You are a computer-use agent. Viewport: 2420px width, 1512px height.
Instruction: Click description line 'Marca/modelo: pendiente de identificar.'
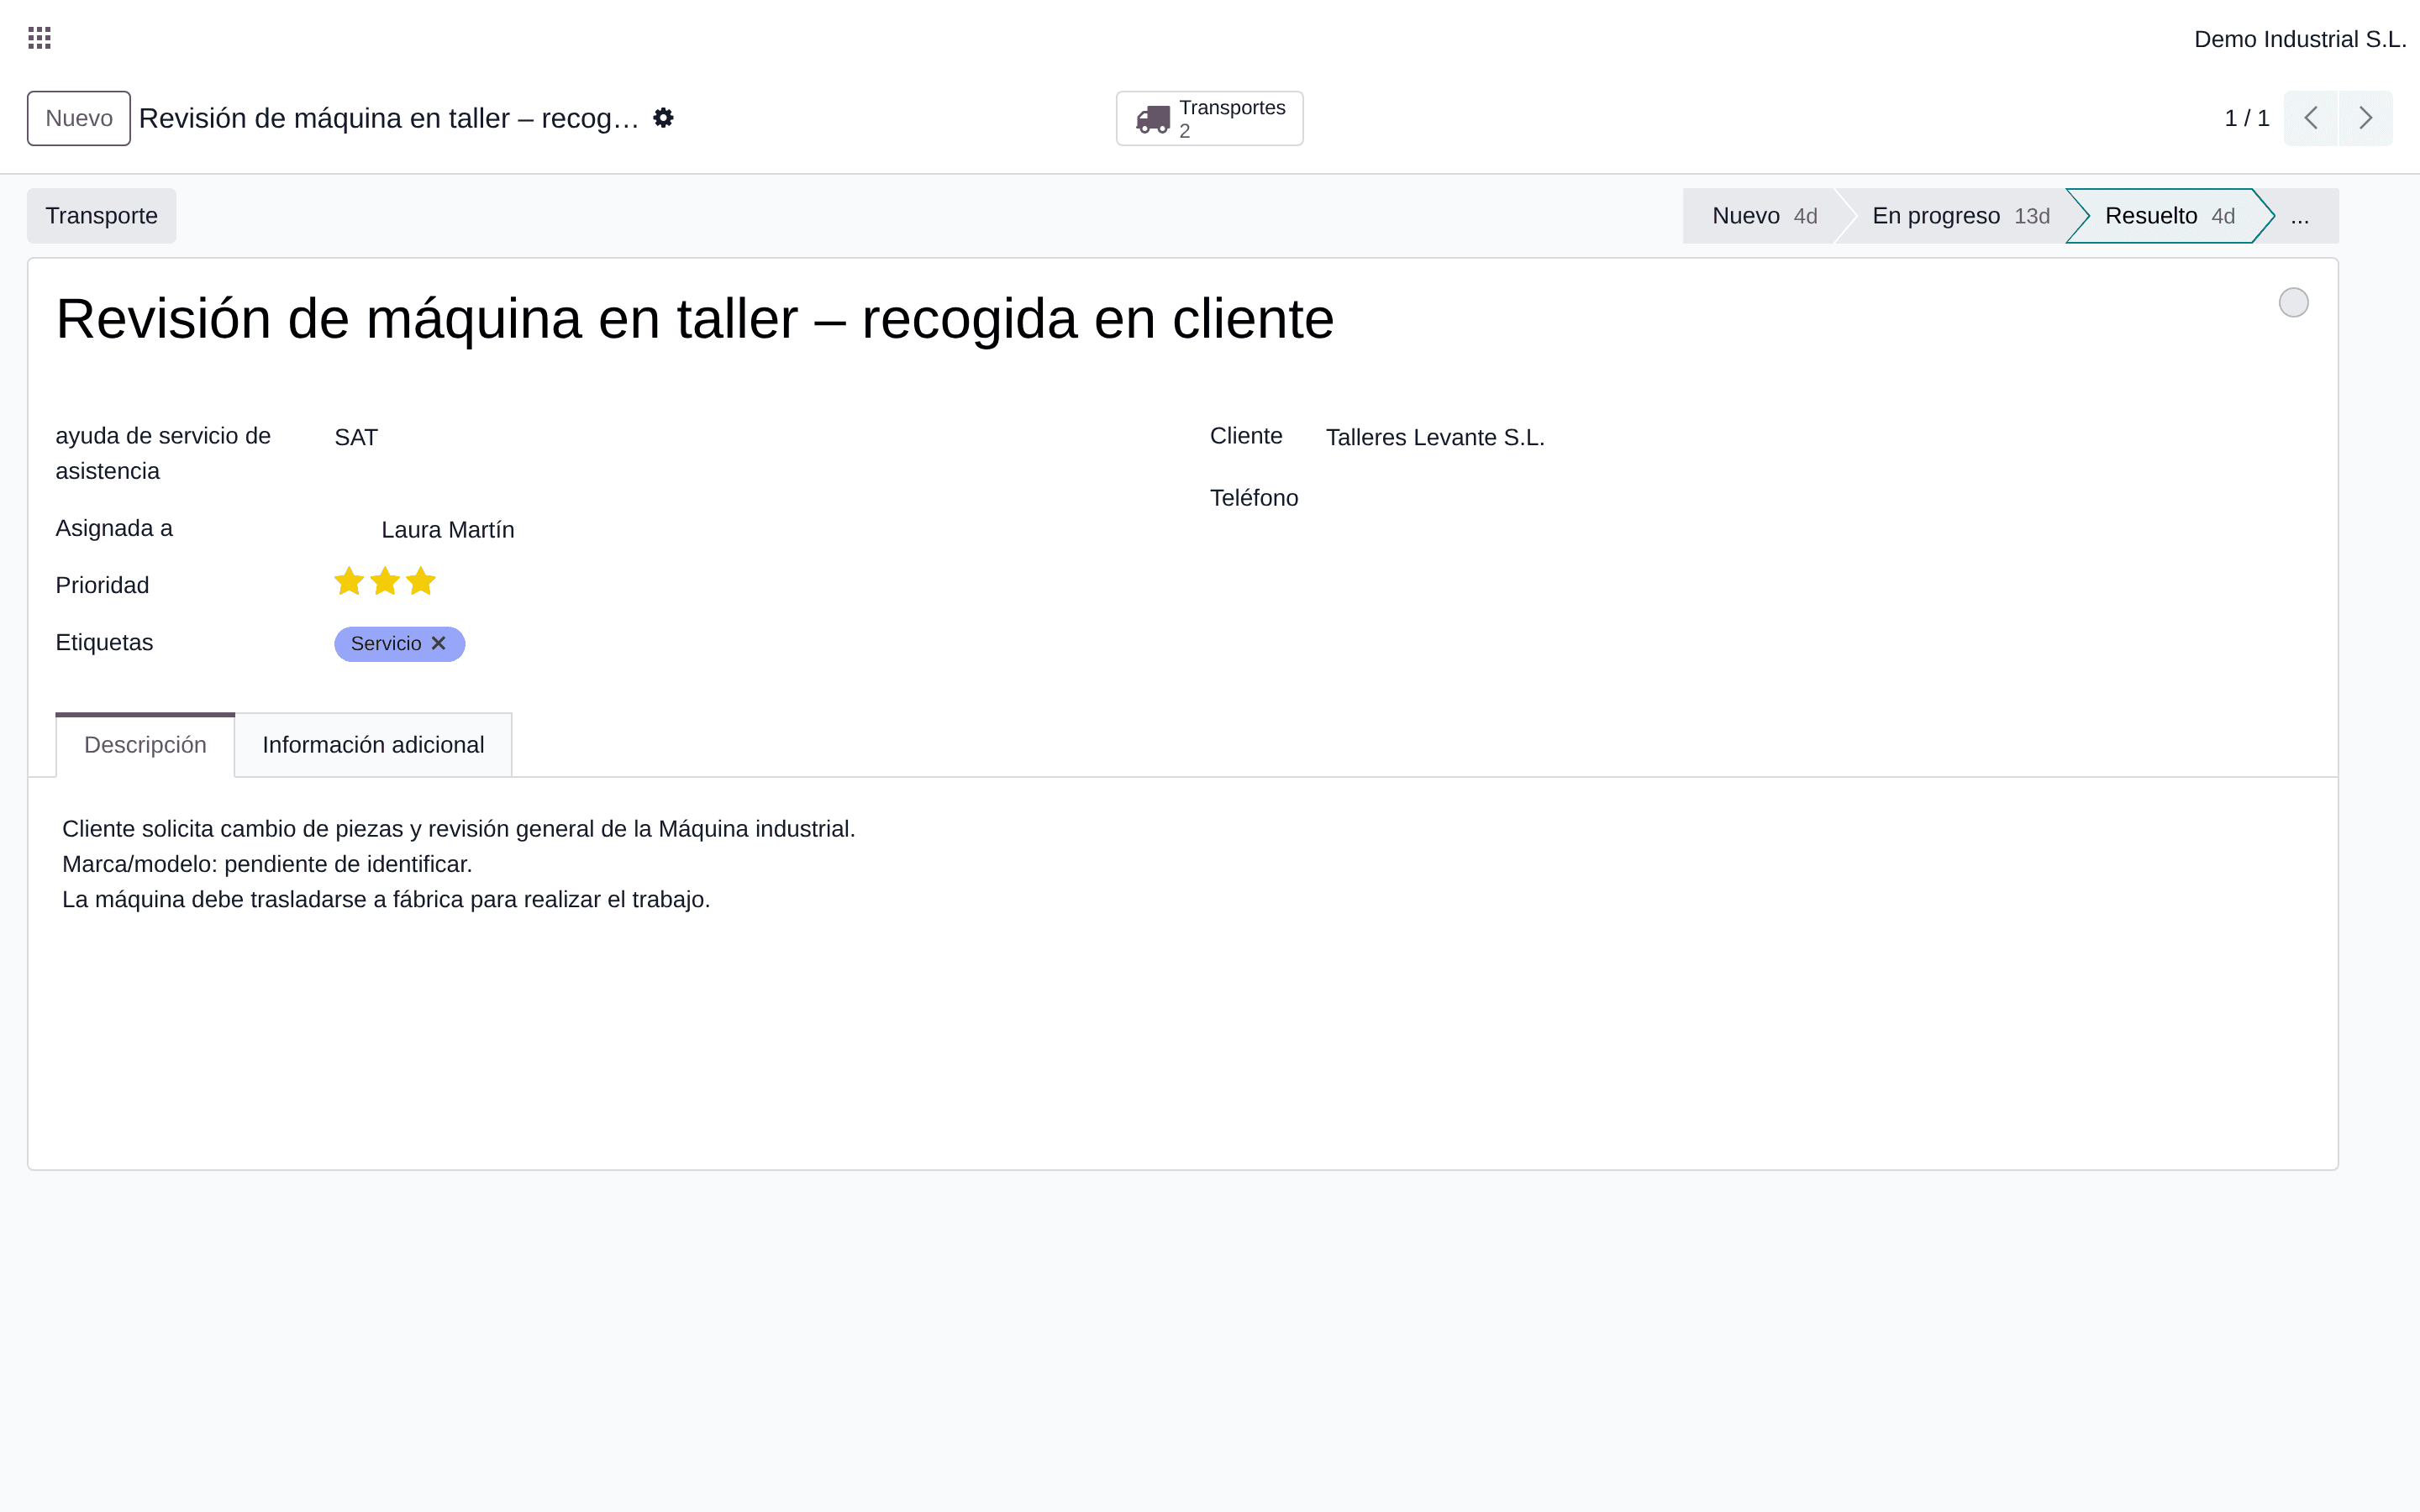click(267, 864)
